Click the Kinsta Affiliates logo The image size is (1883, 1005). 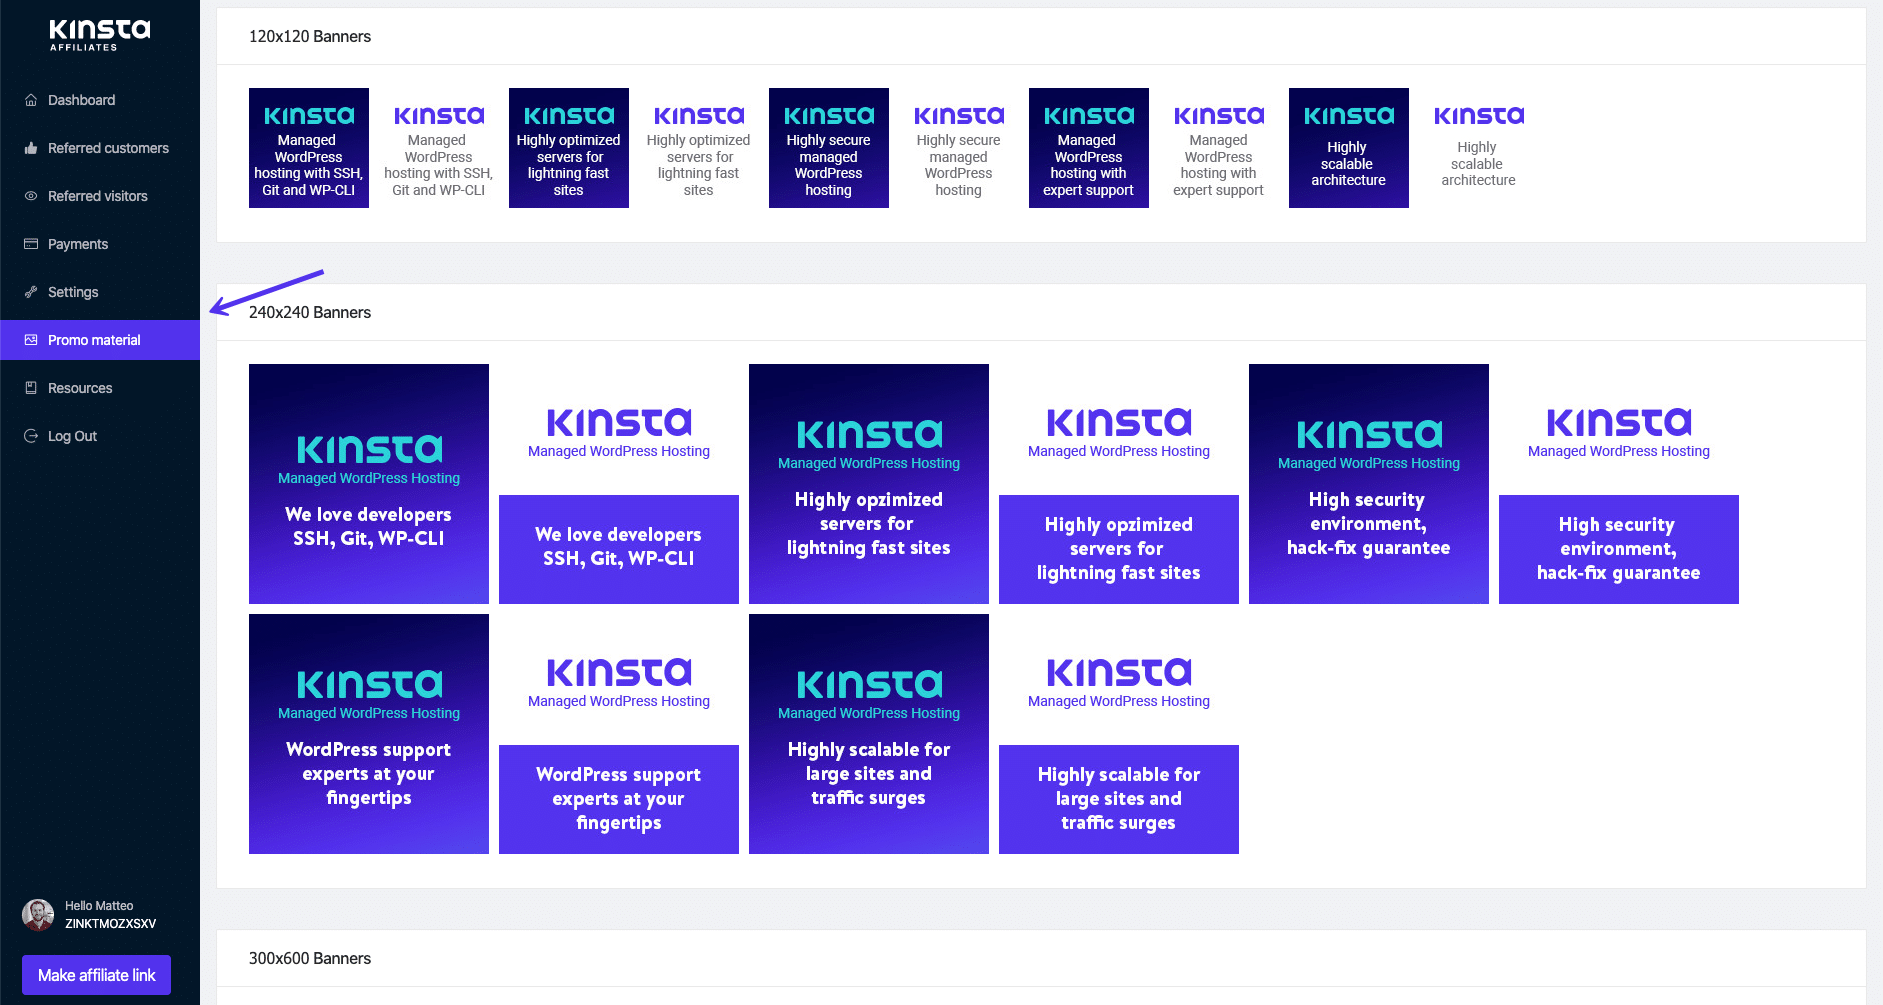pyautogui.click(x=99, y=34)
